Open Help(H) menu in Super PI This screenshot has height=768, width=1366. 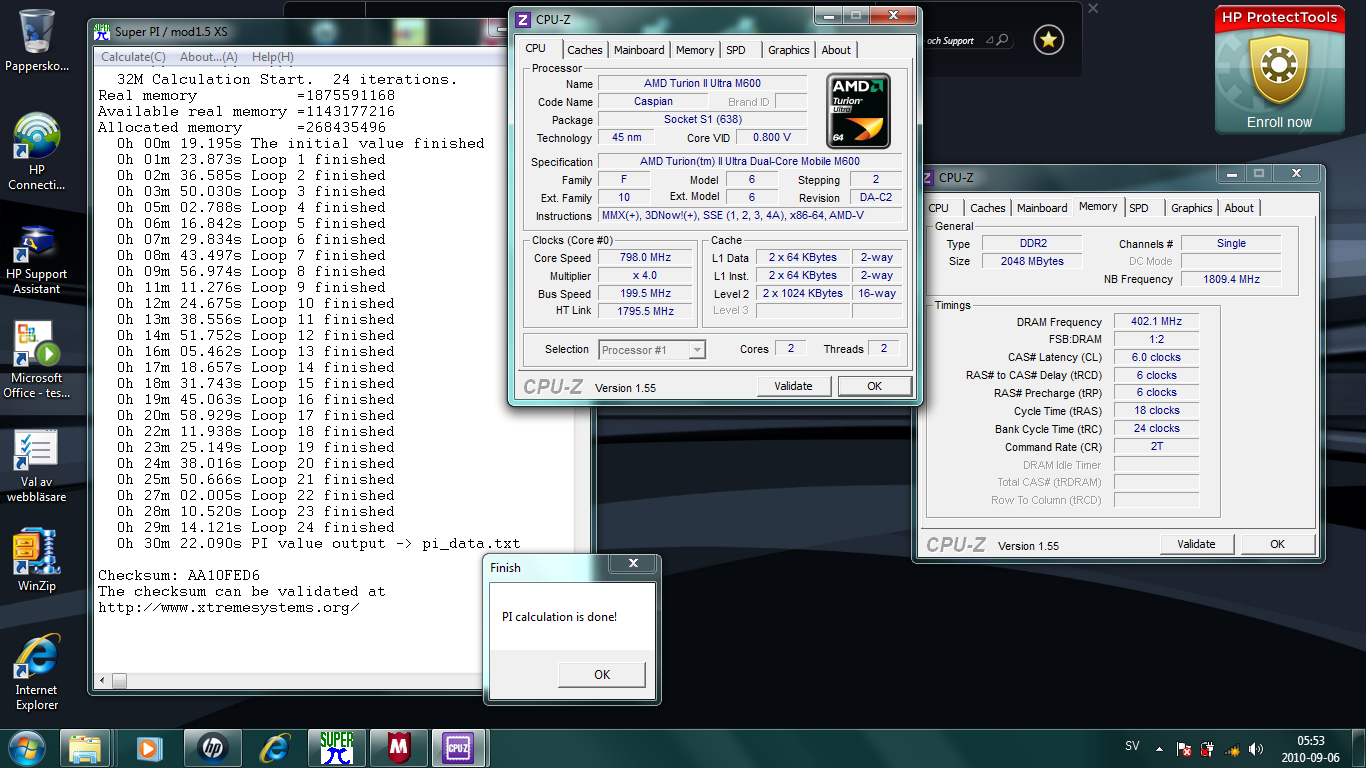[273, 57]
